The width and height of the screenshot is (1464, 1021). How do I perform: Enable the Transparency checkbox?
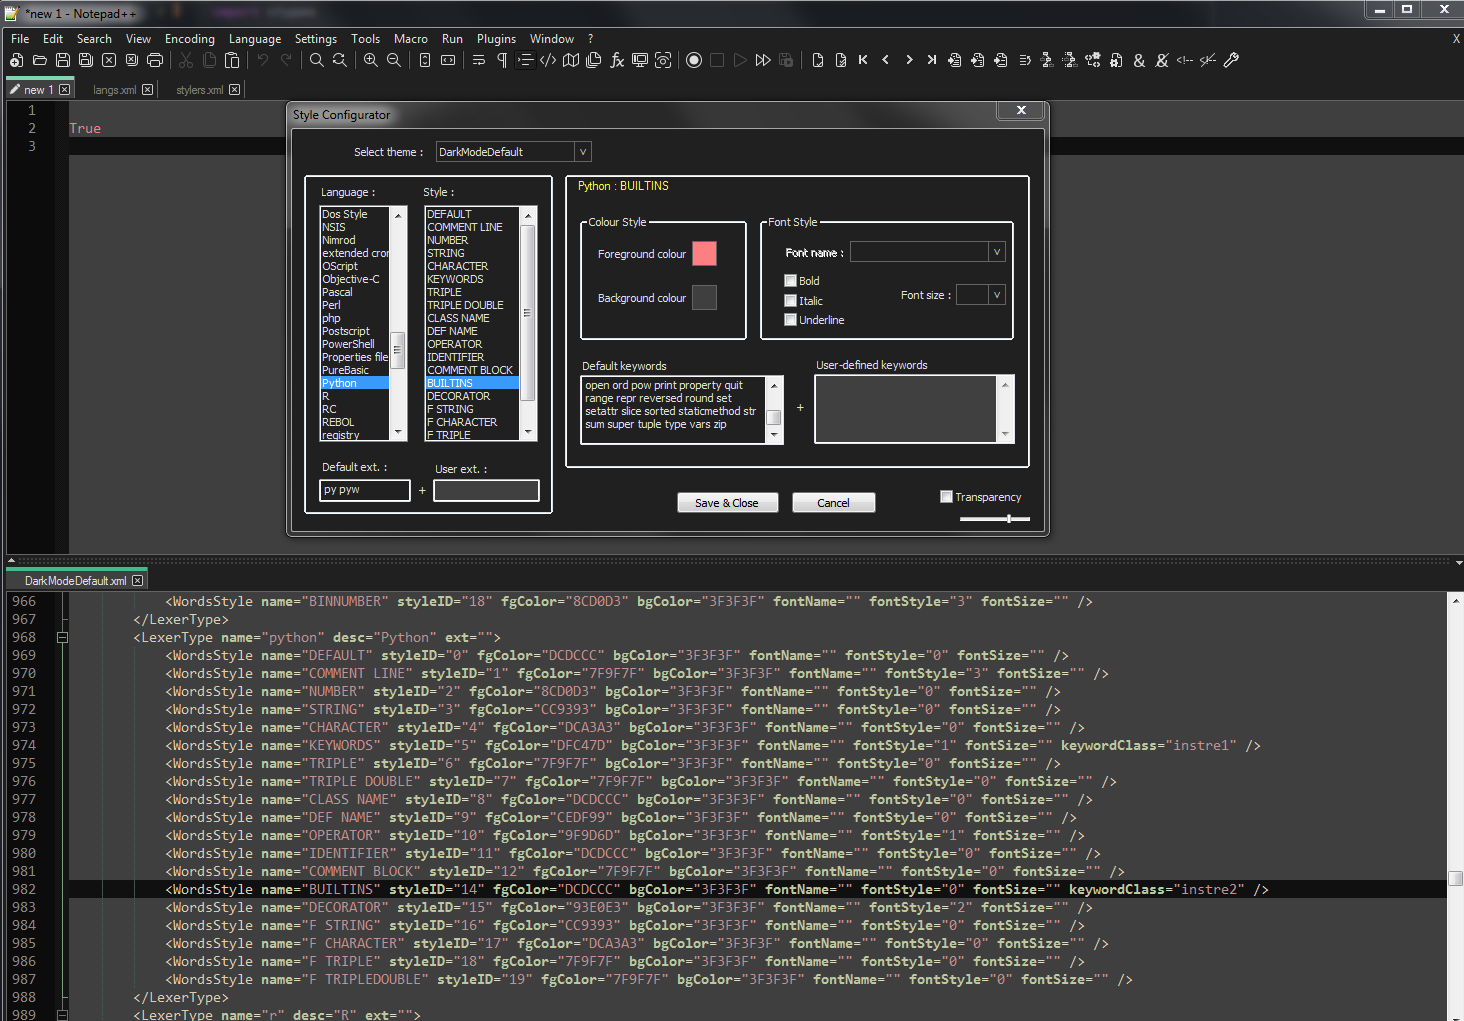(x=946, y=497)
